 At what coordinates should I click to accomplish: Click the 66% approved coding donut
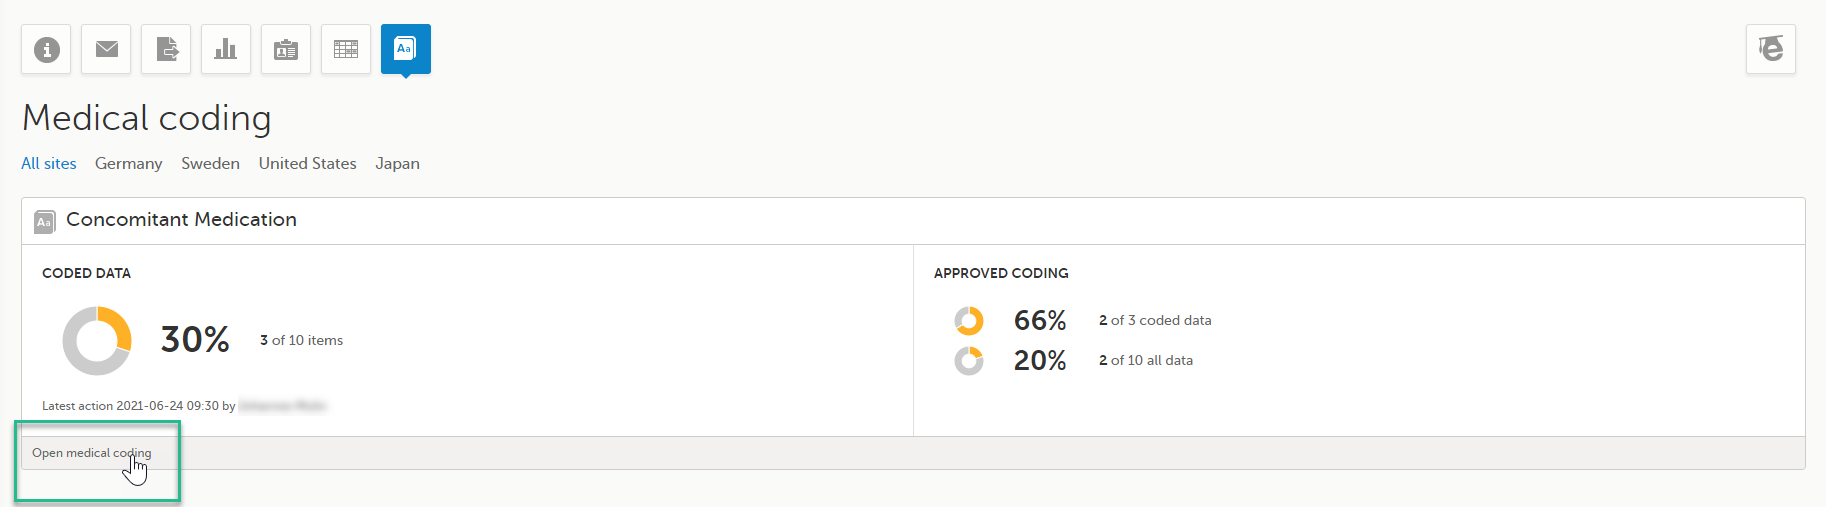969,321
